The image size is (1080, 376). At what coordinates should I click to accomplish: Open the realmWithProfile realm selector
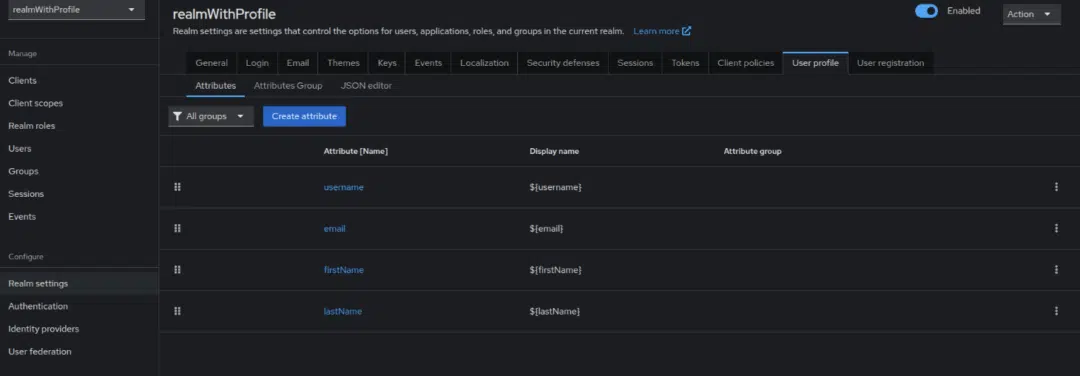point(76,10)
